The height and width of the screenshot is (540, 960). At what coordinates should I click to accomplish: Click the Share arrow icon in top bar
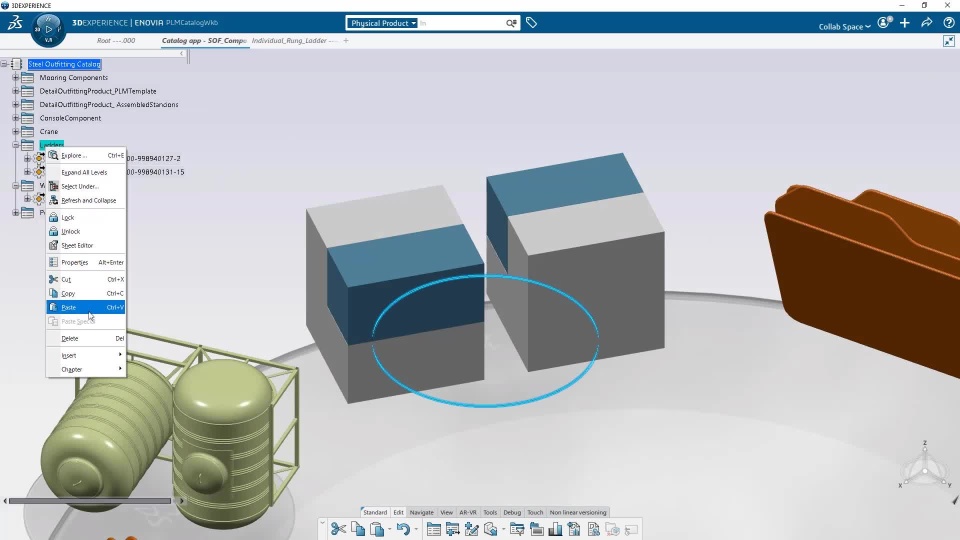click(x=926, y=23)
